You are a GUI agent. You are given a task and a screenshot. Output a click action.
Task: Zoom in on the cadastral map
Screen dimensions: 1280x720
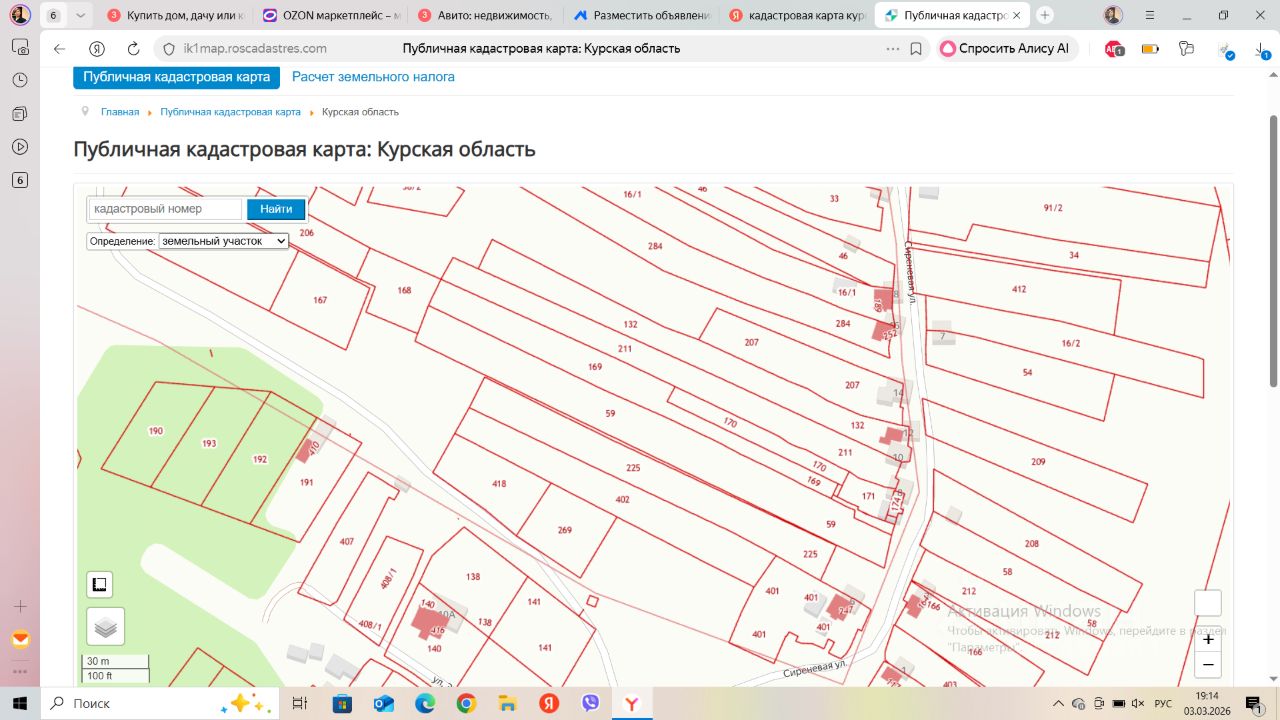pos(1208,639)
